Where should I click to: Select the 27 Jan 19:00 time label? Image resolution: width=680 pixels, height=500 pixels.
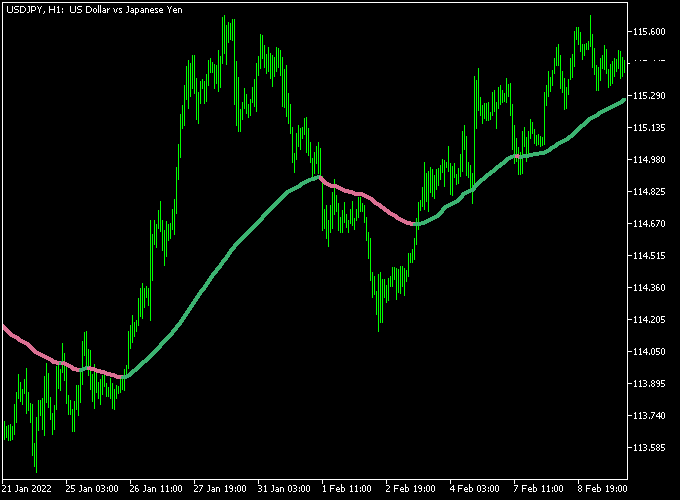(x=221, y=490)
